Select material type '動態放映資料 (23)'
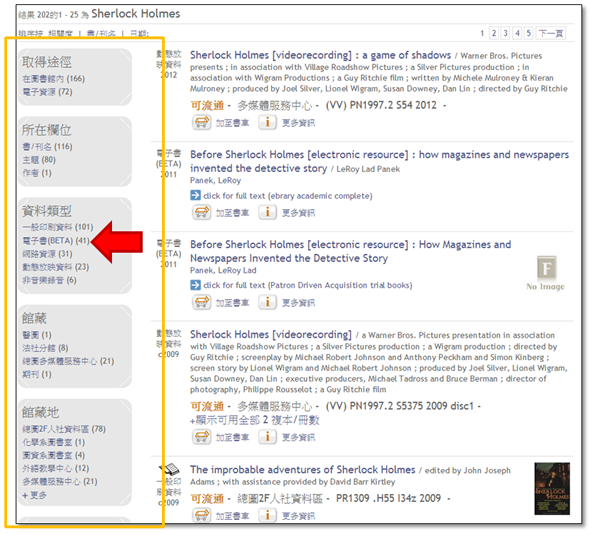Screen dimensions: 590x534 click(x=56, y=267)
